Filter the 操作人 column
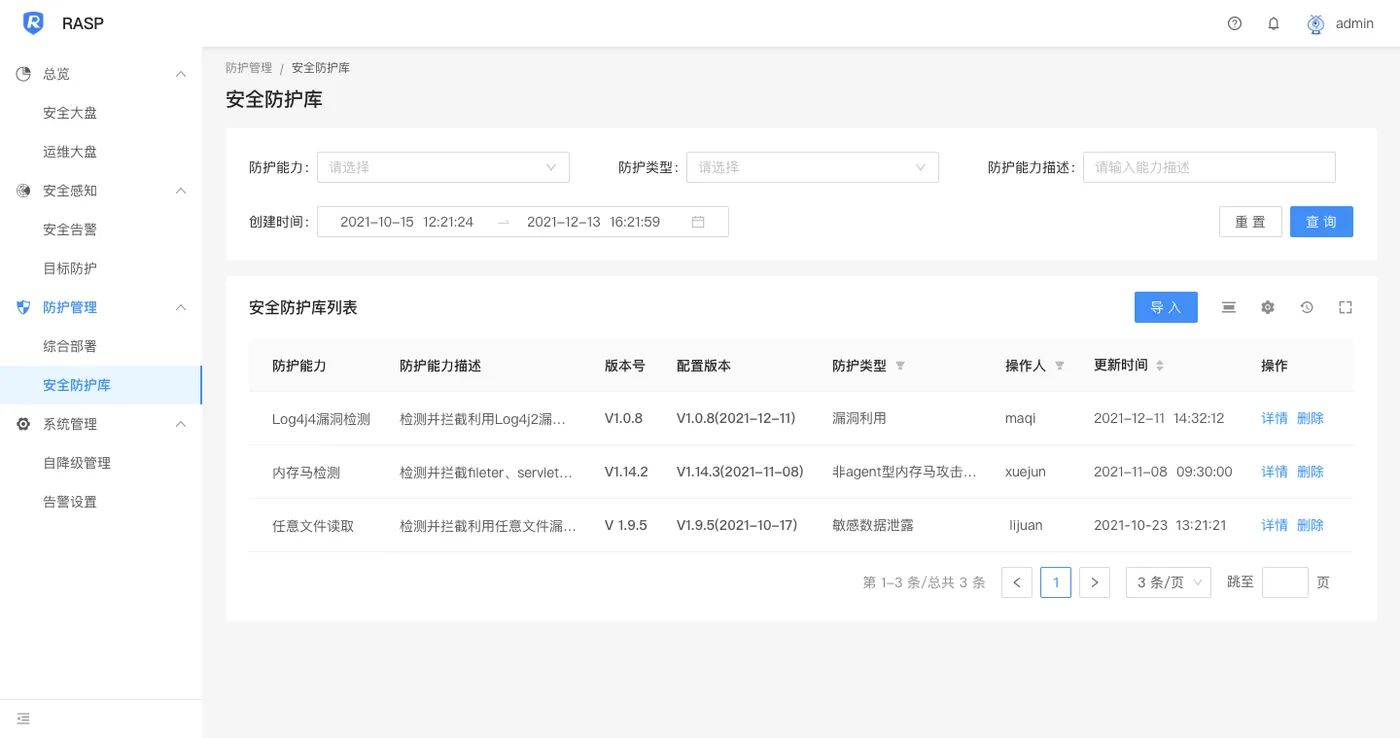This screenshot has width=1400, height=738. click(1060, 366)
